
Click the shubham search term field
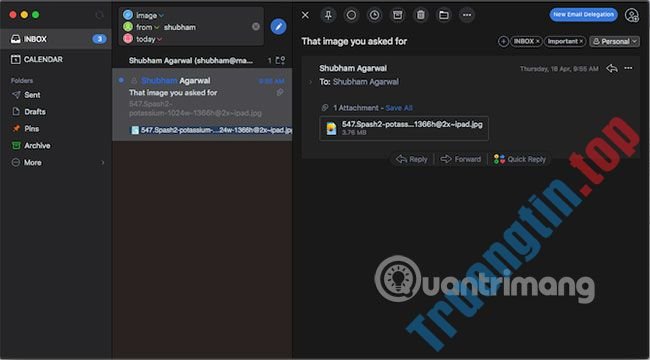pos(179,27)
